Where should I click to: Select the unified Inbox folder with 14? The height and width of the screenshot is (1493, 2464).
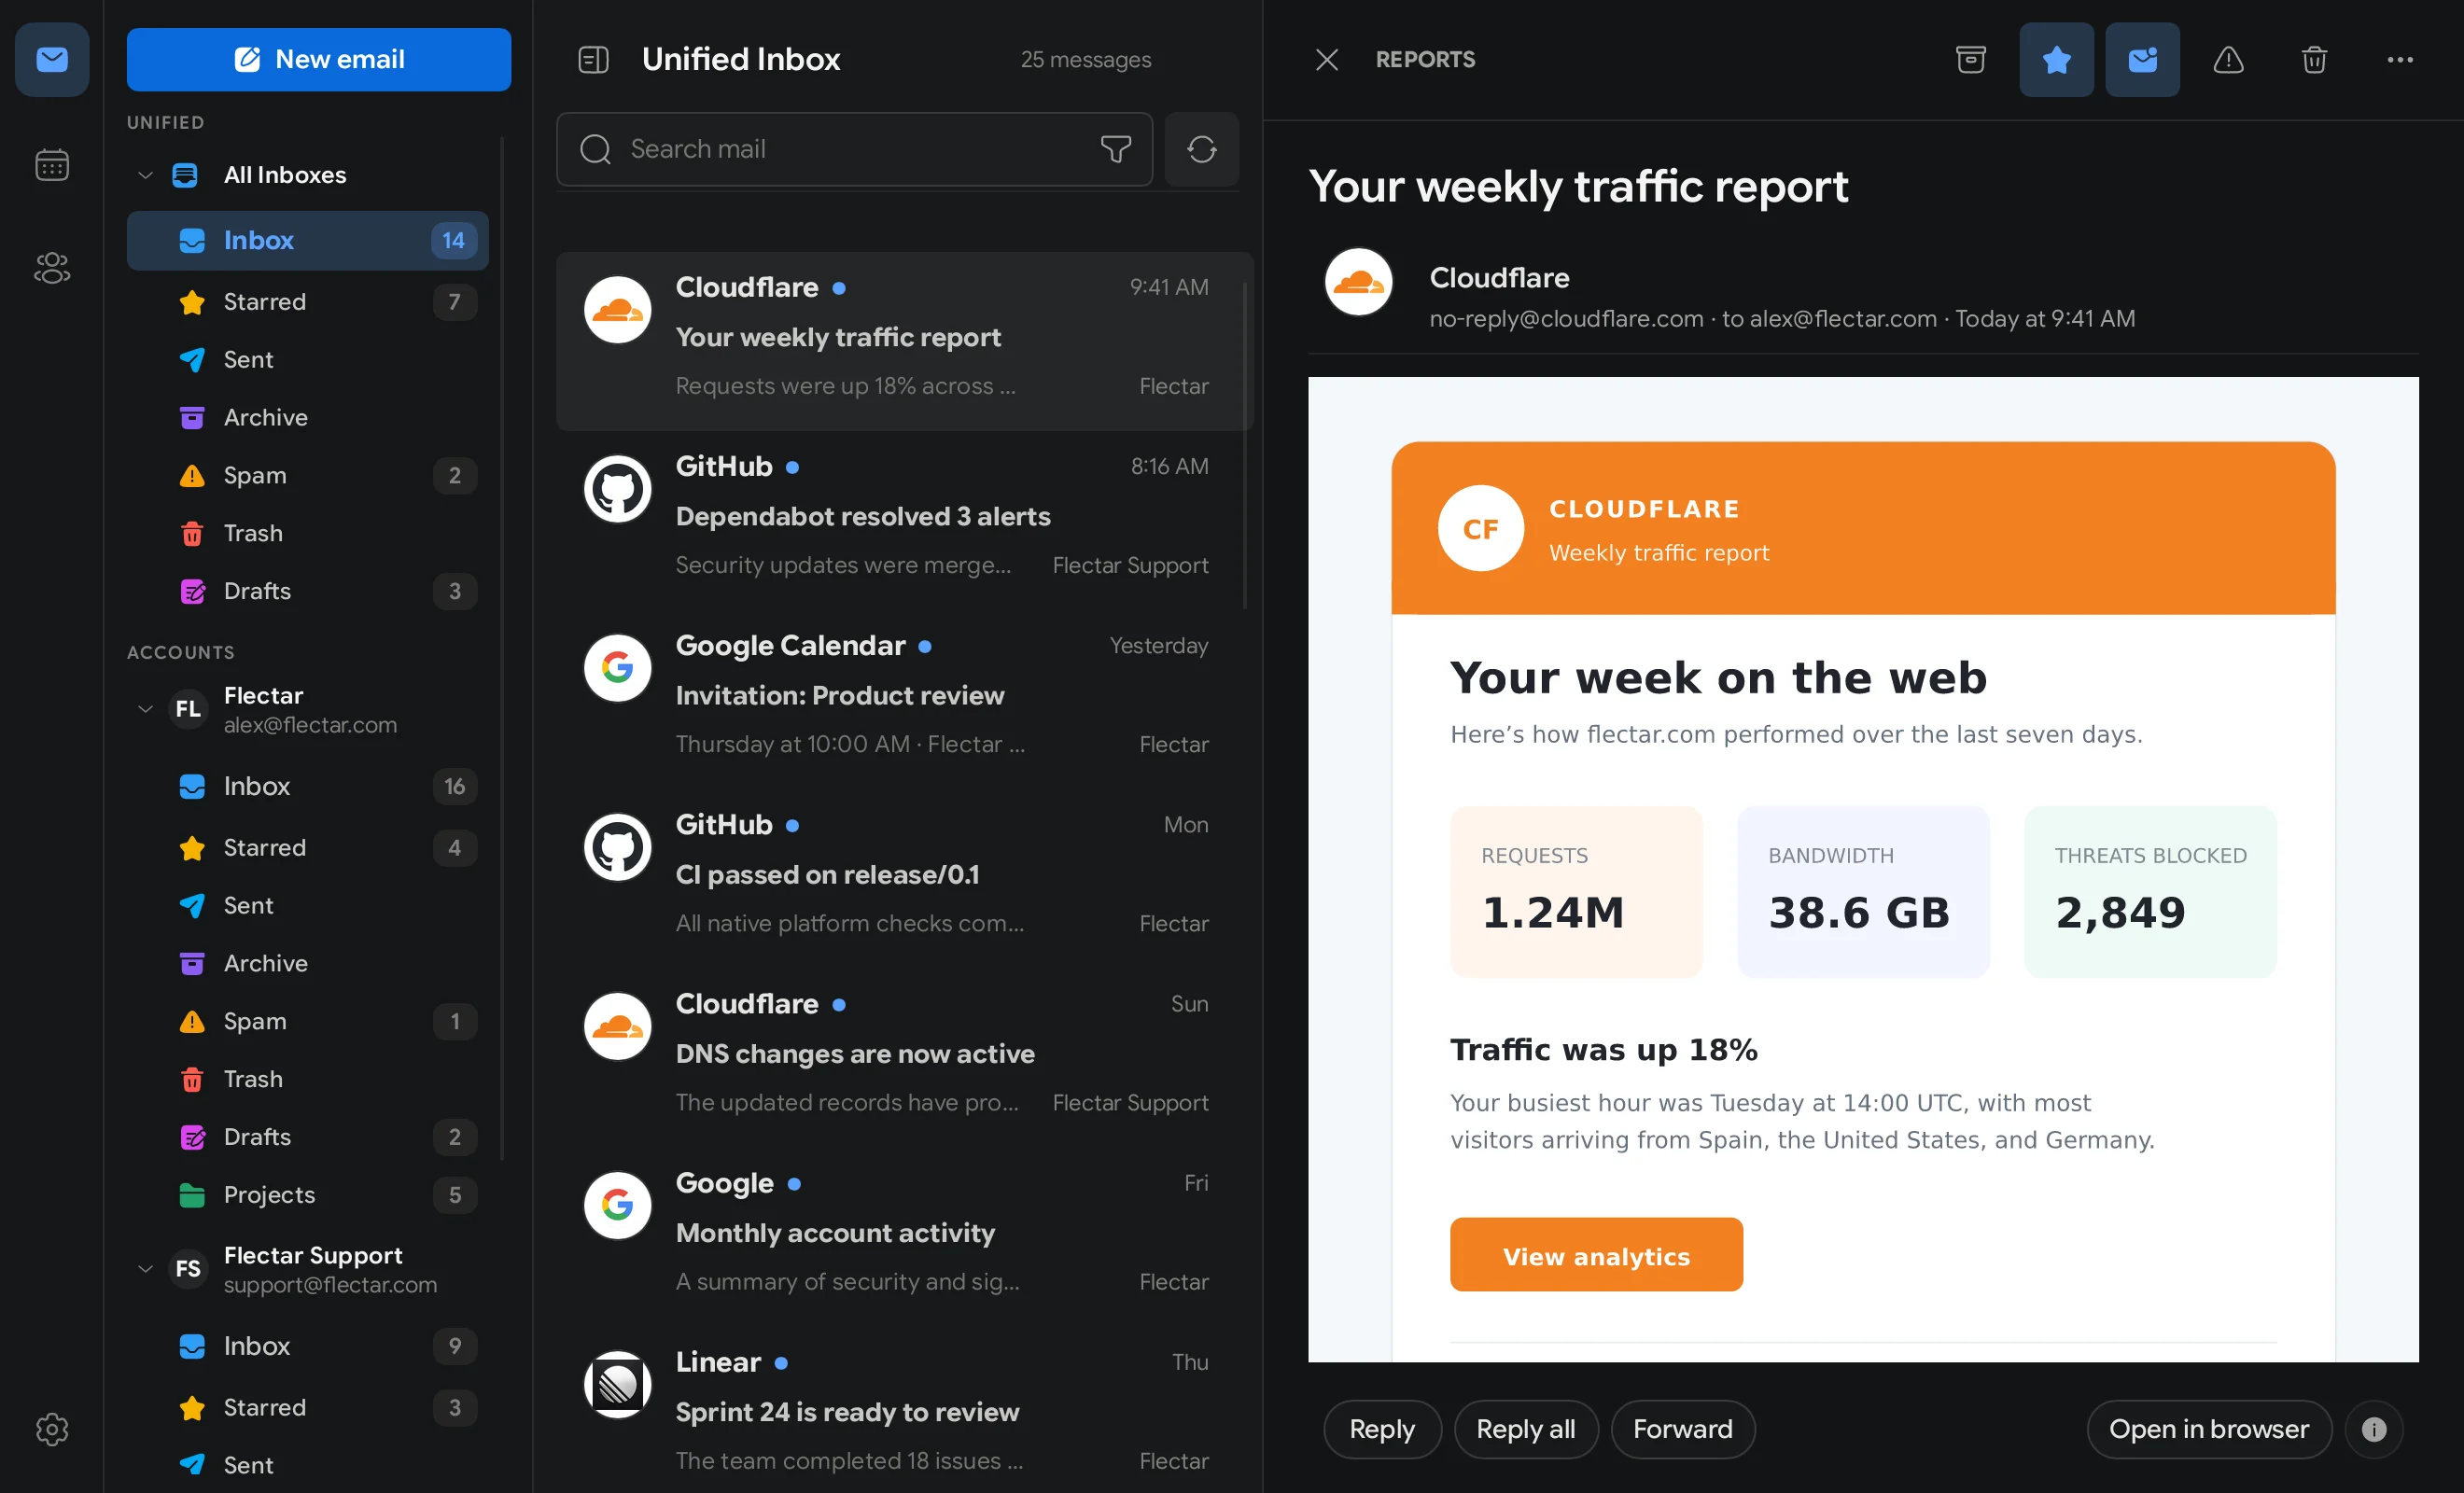point(307,240)
